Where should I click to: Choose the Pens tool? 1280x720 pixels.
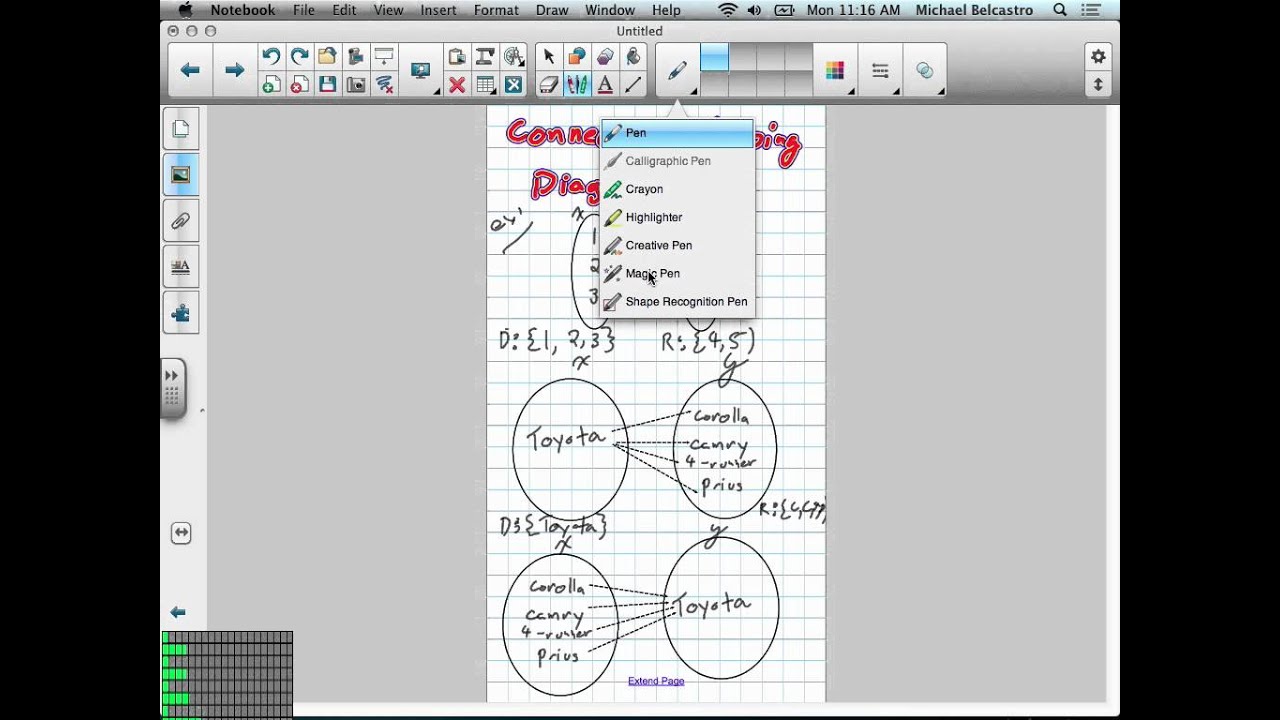tap(576, 85)
